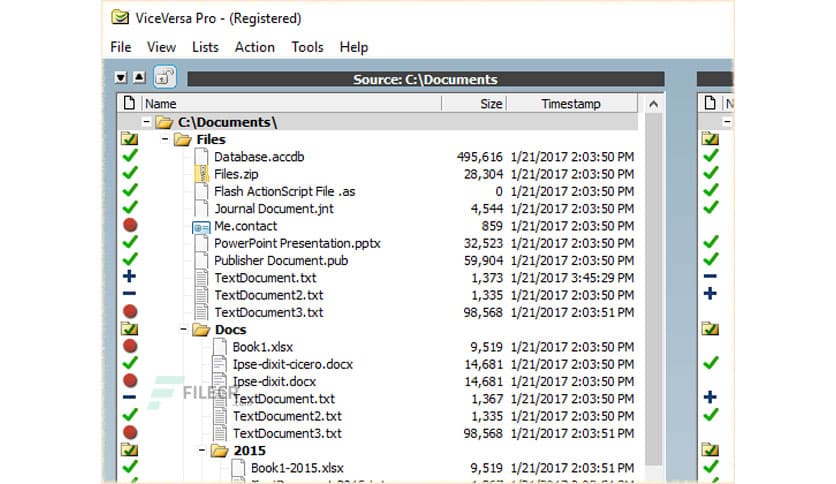Click the ViceVersa Pro title bar icon

tap(120, 18)
